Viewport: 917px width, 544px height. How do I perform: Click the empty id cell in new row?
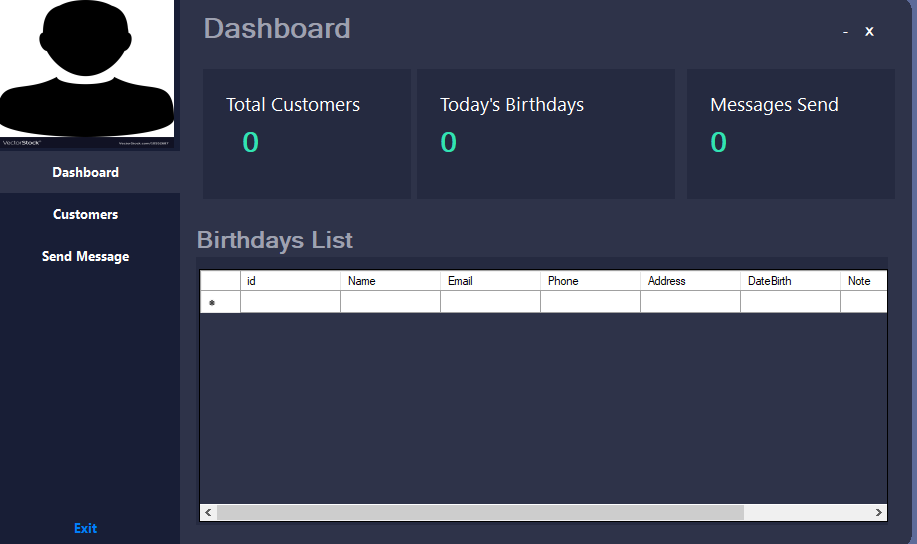pos(290,302)
